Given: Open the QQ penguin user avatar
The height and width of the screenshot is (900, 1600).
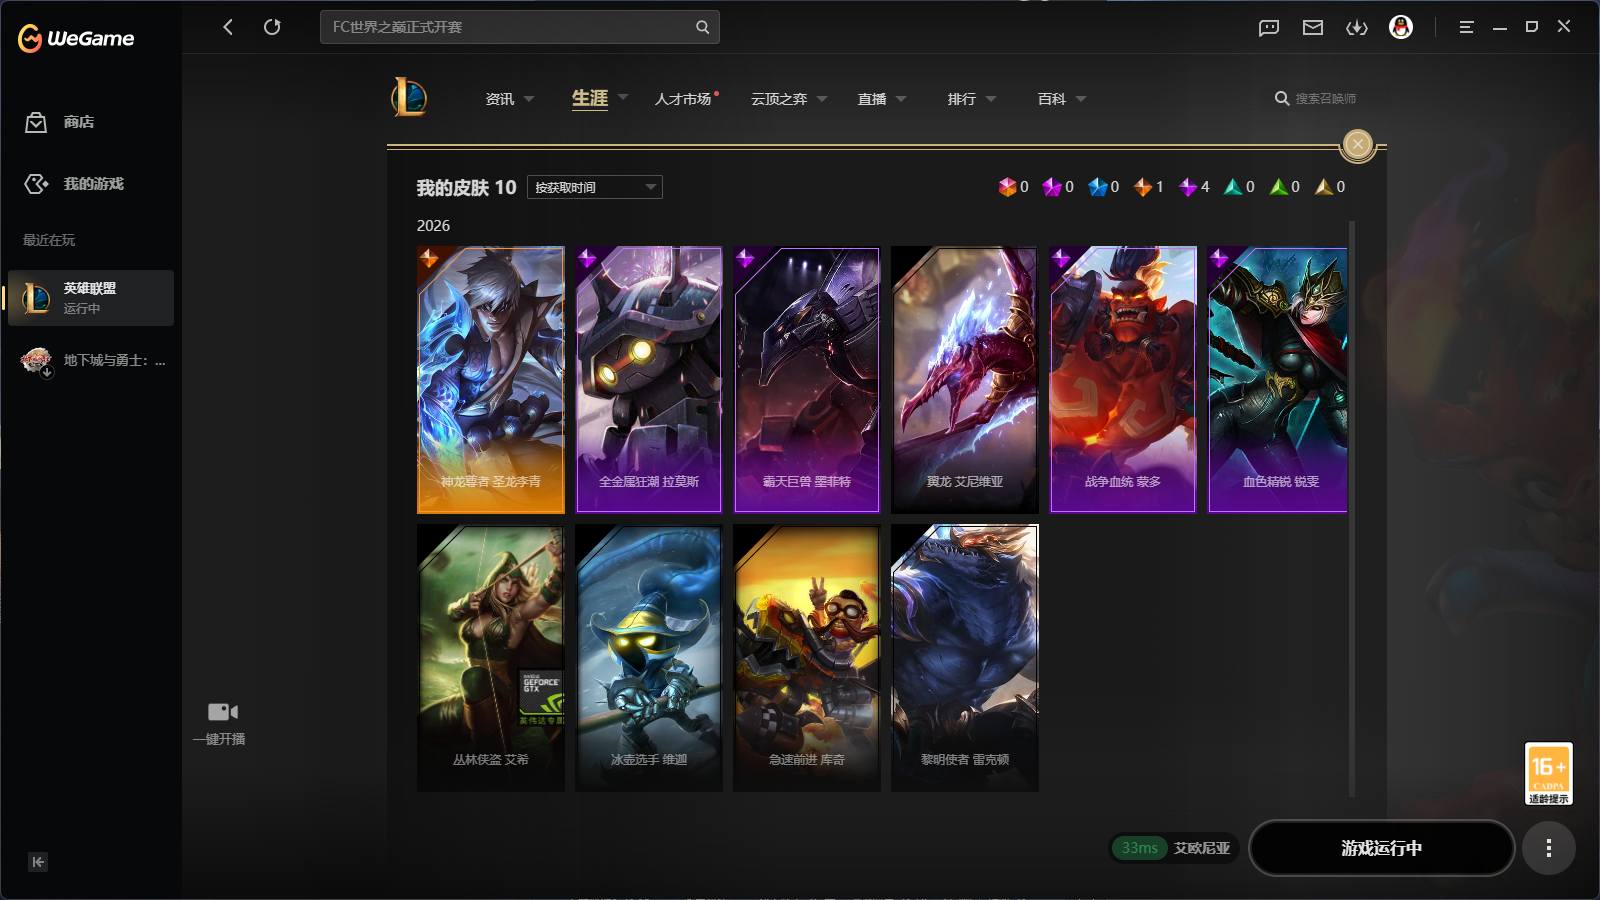Looking at the screenshot, I should click(x=1401, y=27).
